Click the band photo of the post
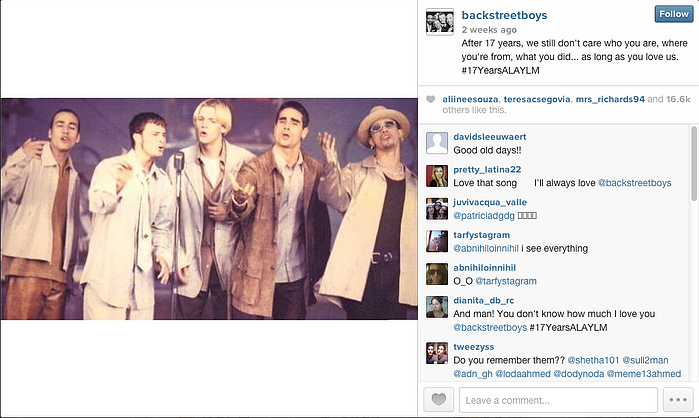This screenshot has width=699, height=418. coord(209,209)
